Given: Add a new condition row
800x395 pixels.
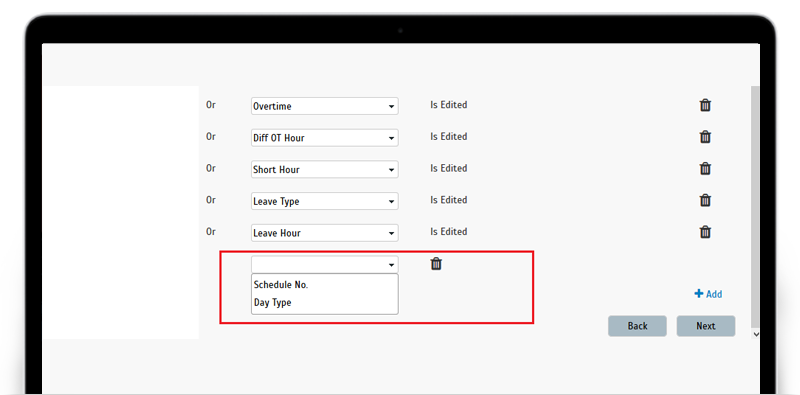Looking at the screenshot, I should pos(708,294).
